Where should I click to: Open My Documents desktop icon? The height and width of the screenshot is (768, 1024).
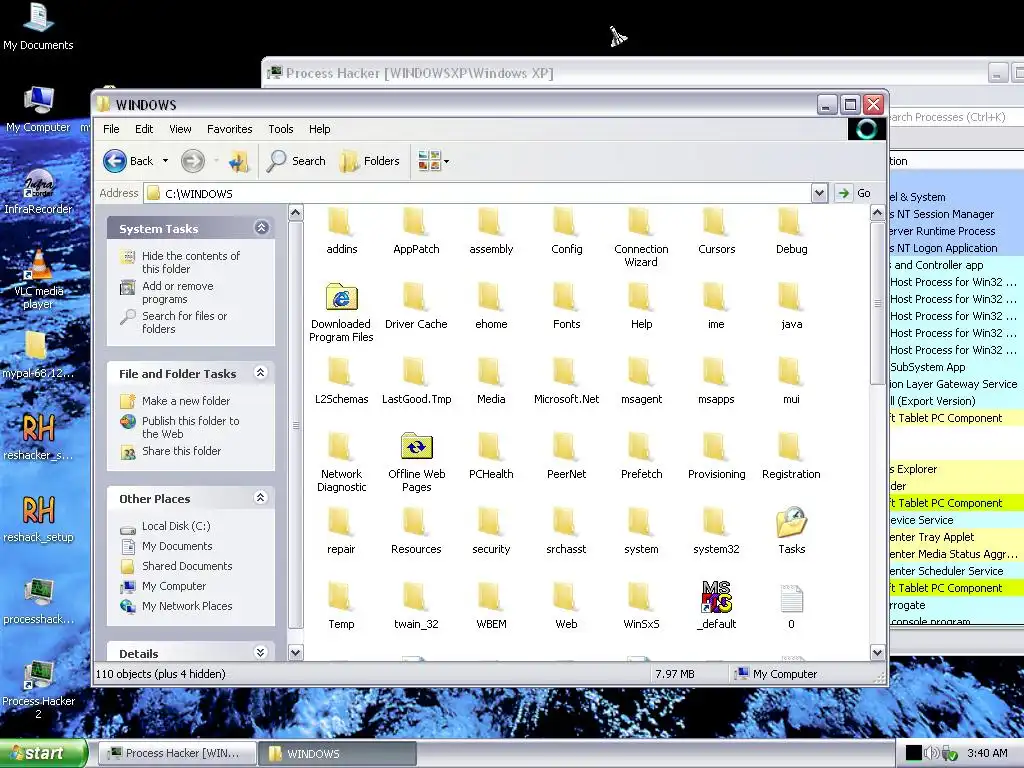(x=38, y=27)
